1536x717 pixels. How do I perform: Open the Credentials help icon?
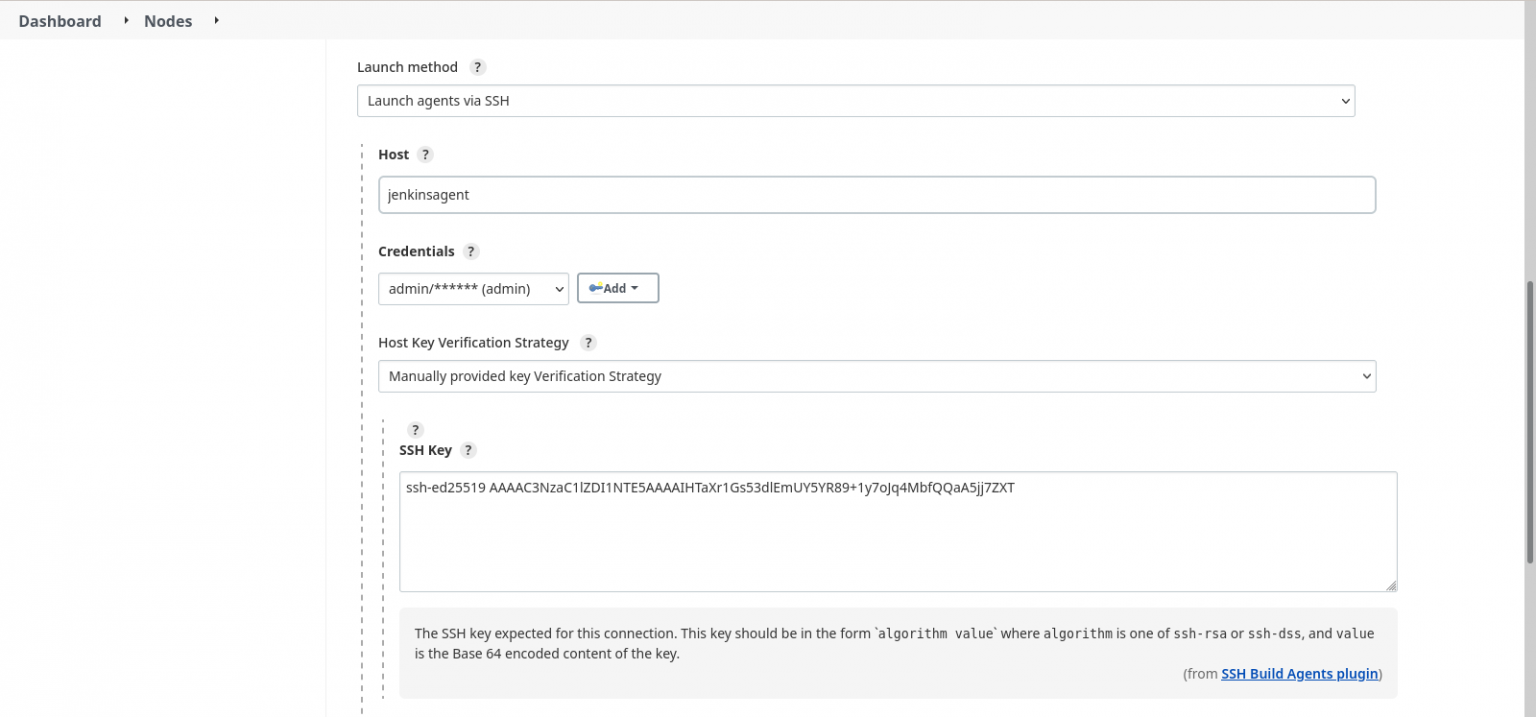[x=470, y=251]
